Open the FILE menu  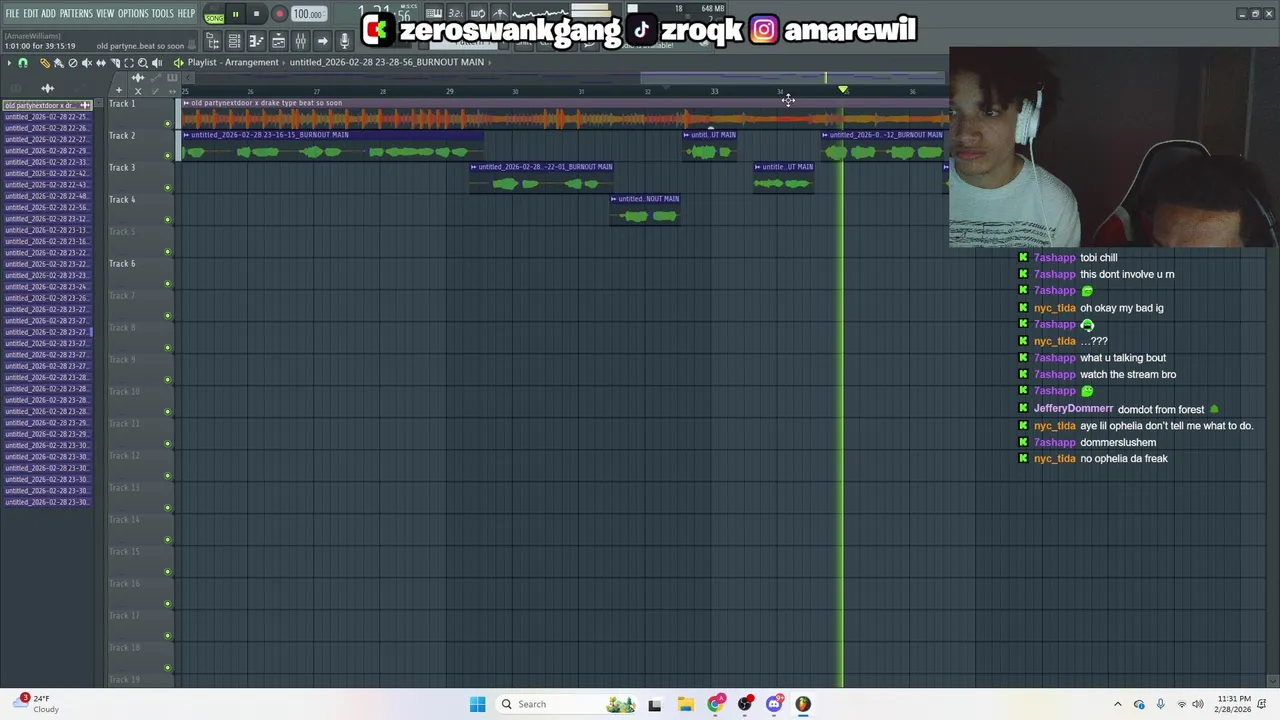click(12, 13)
